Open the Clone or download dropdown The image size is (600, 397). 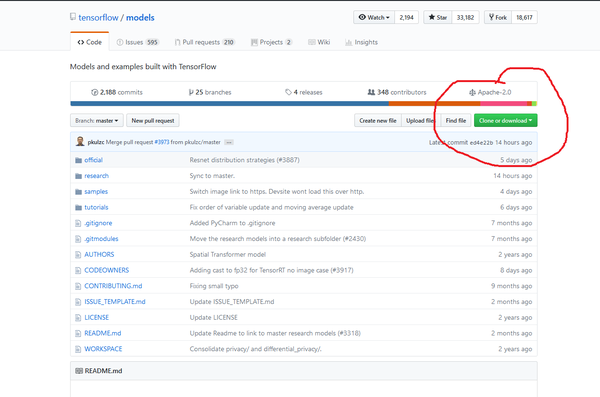(x=505, y=121)
